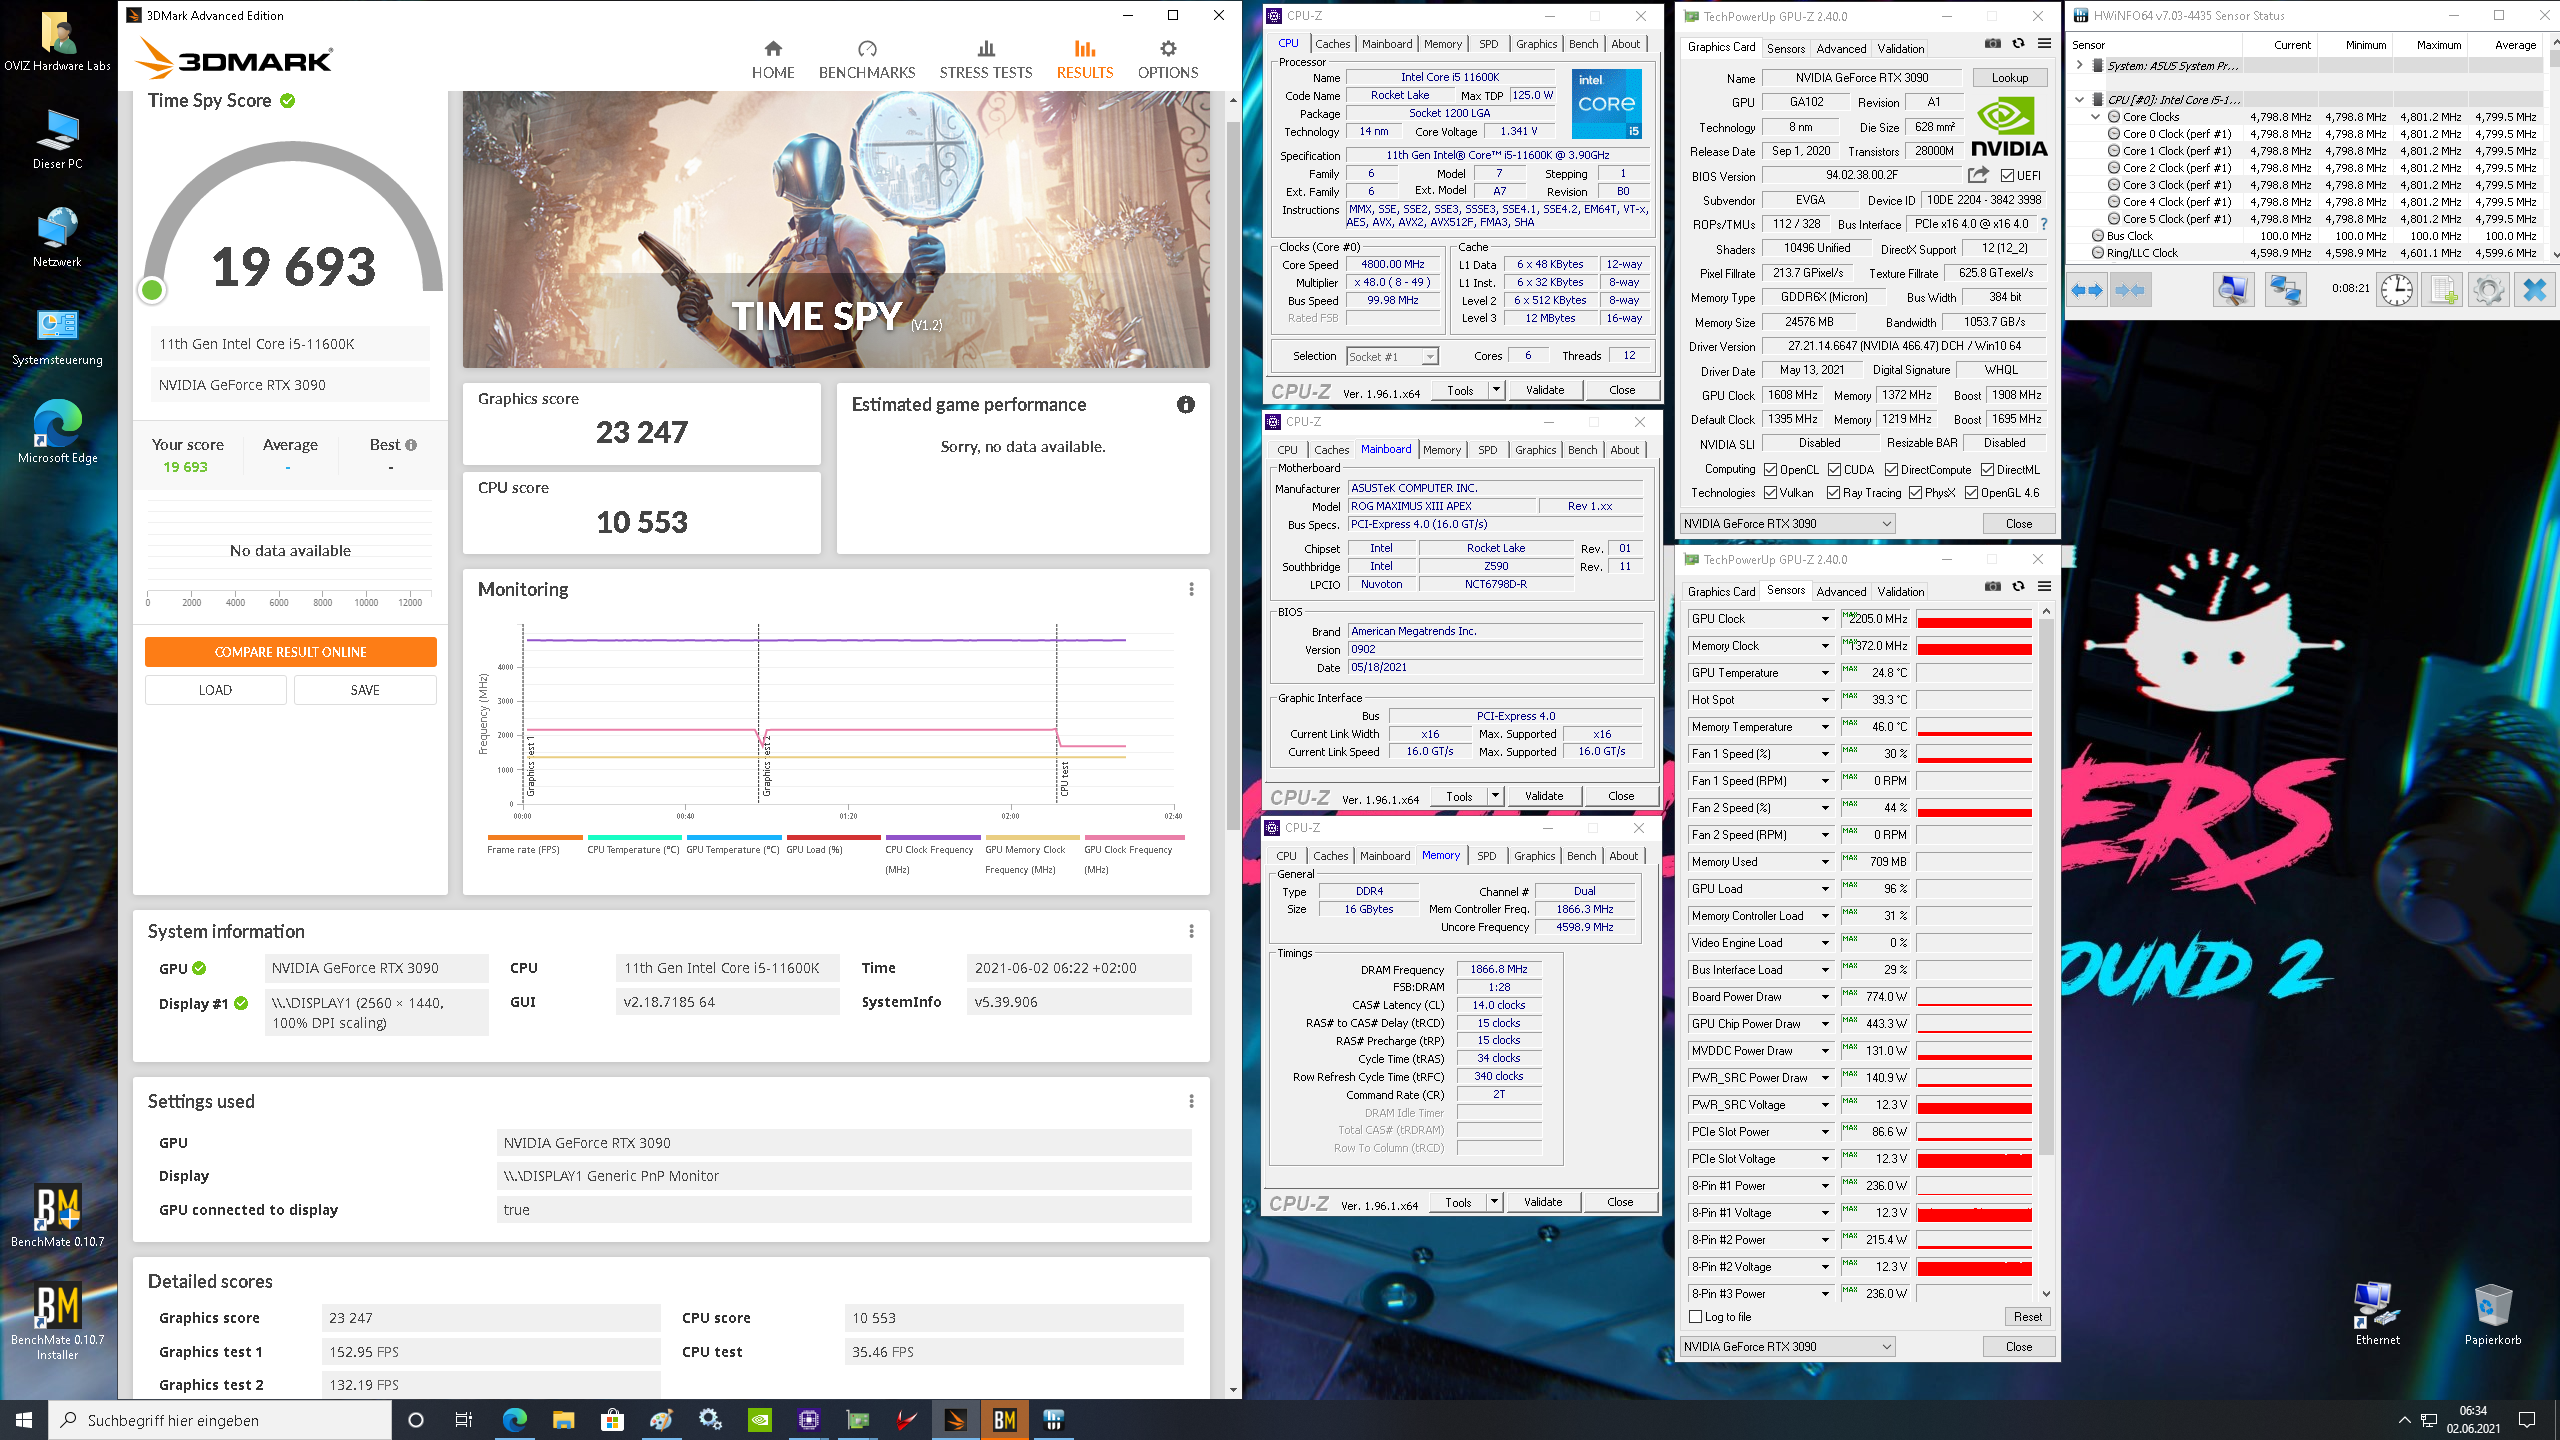The width and height of the screenshot is (2560, 1440).
Task: Click the Lookup button in GPU-Z
Action: (2009, 78)
